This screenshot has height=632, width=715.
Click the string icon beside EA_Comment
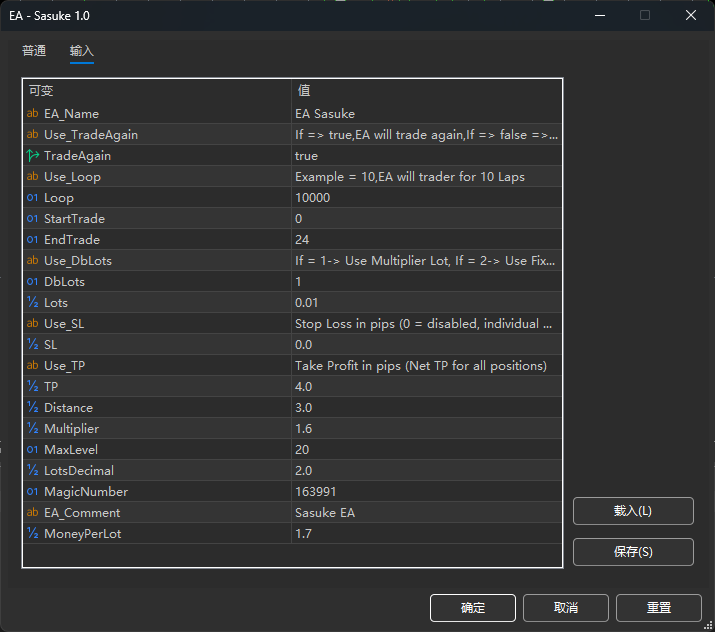click(x=33, y=513)
